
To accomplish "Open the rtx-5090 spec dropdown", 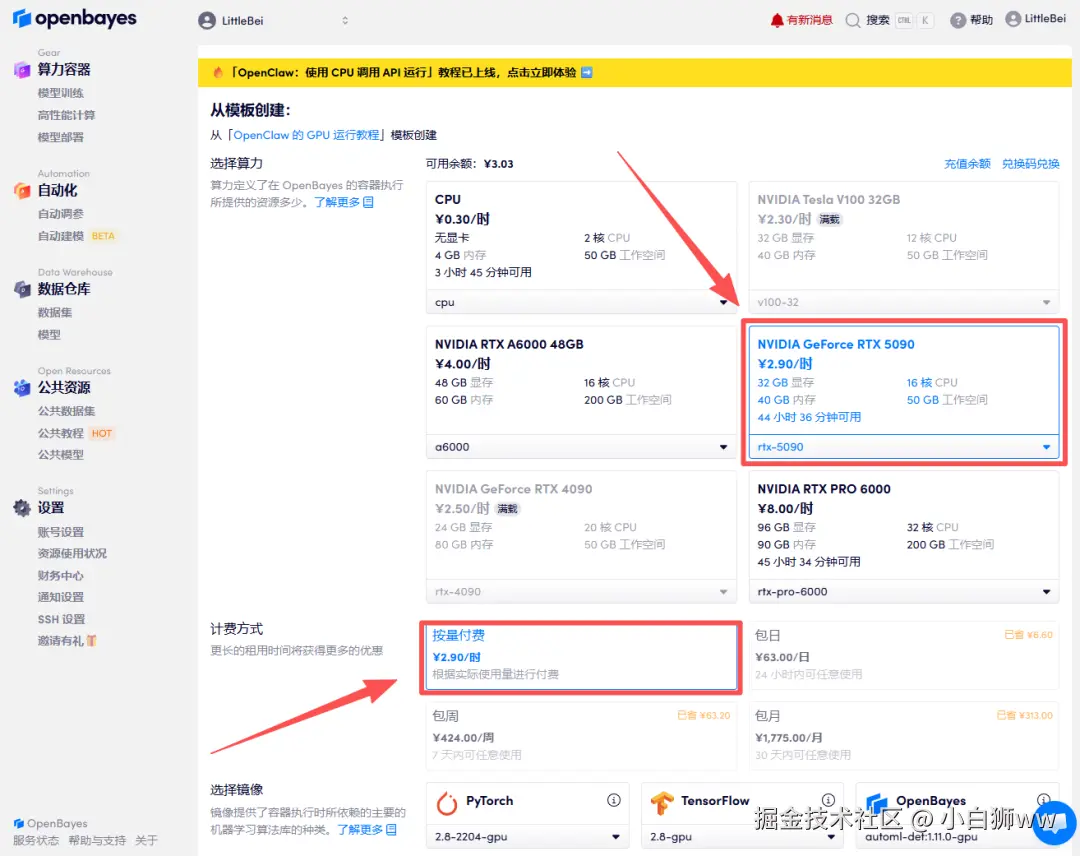I will pos(904,447).
